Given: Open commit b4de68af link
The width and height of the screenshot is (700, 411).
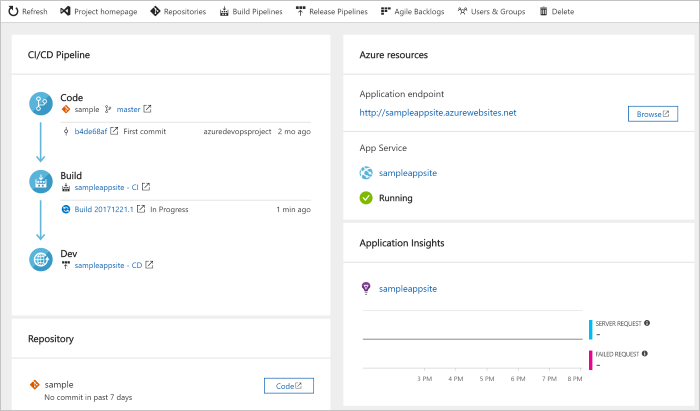Looking at the screenshot, I should 90,131.
